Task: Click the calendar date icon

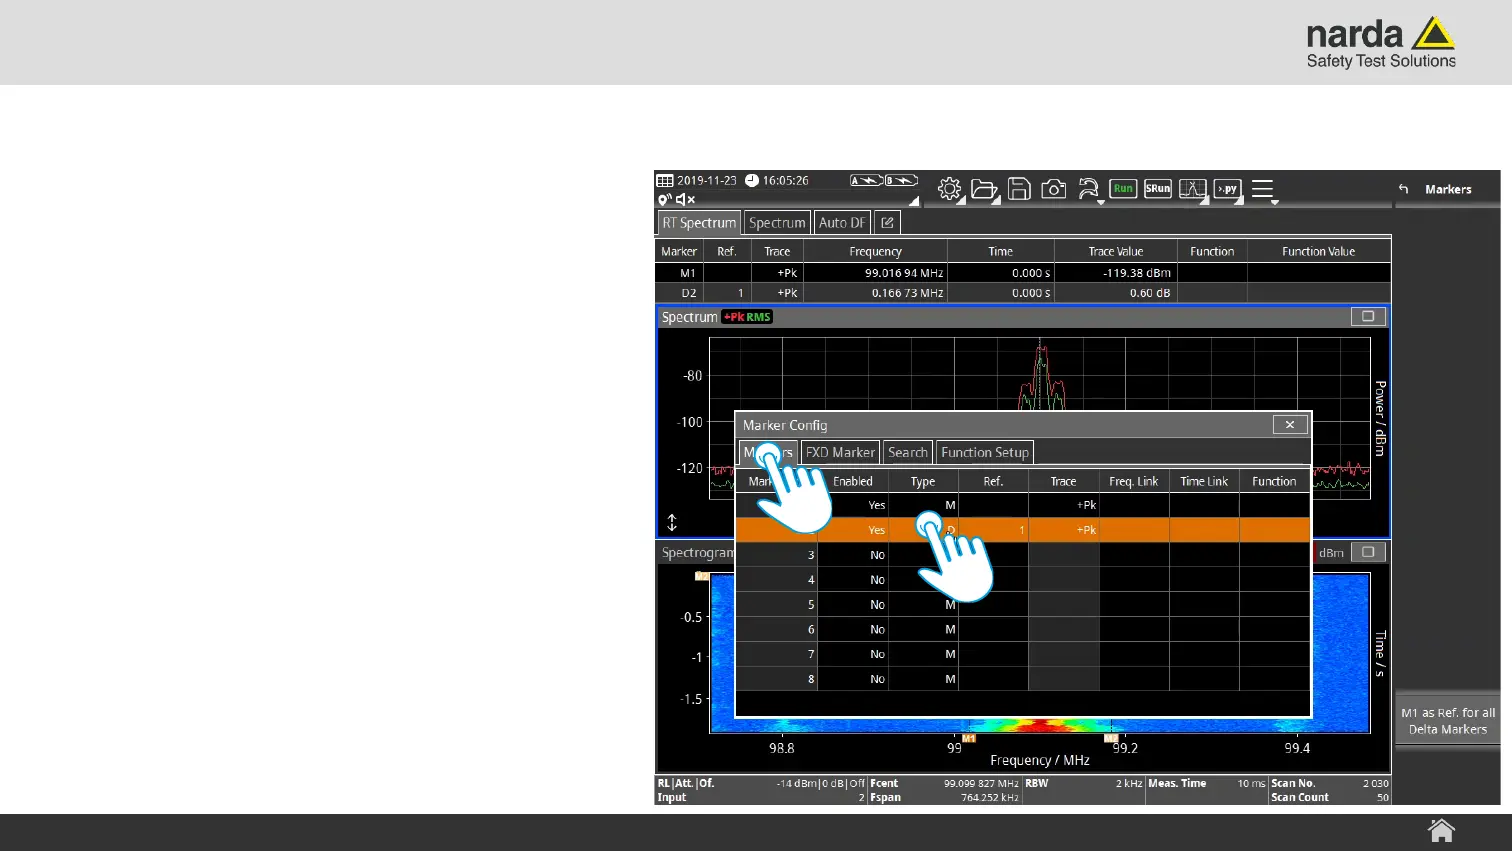Action: 665,181
